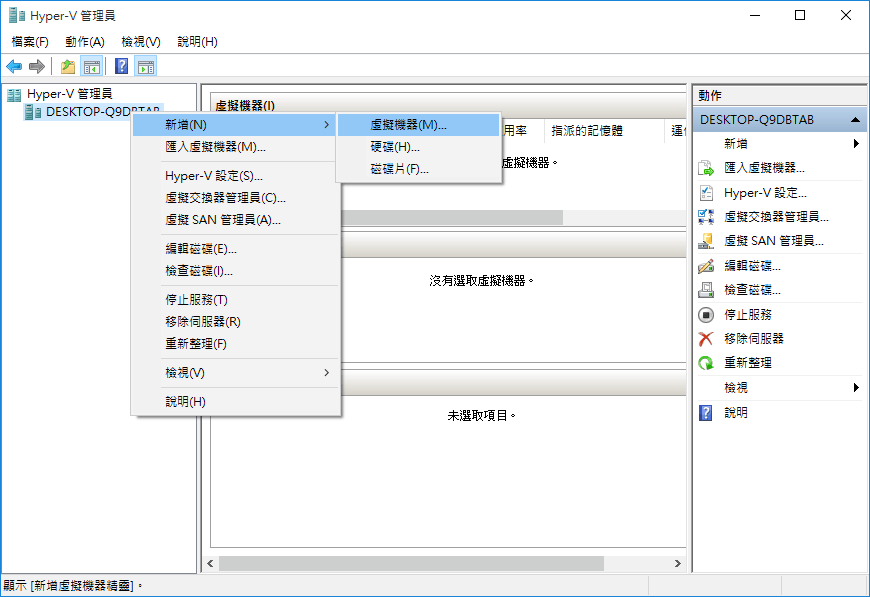Click the blue Help icon in the toolbar

(x=121, y=67)
